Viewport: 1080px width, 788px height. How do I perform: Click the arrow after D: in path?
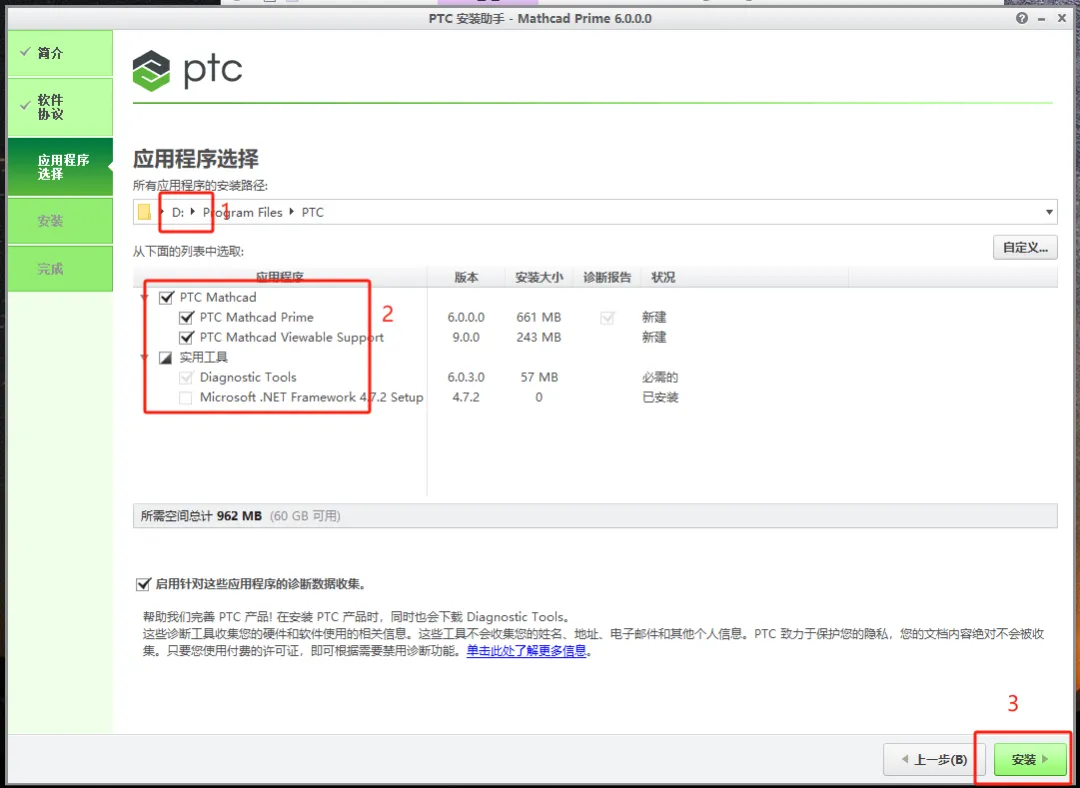[193, 212]
